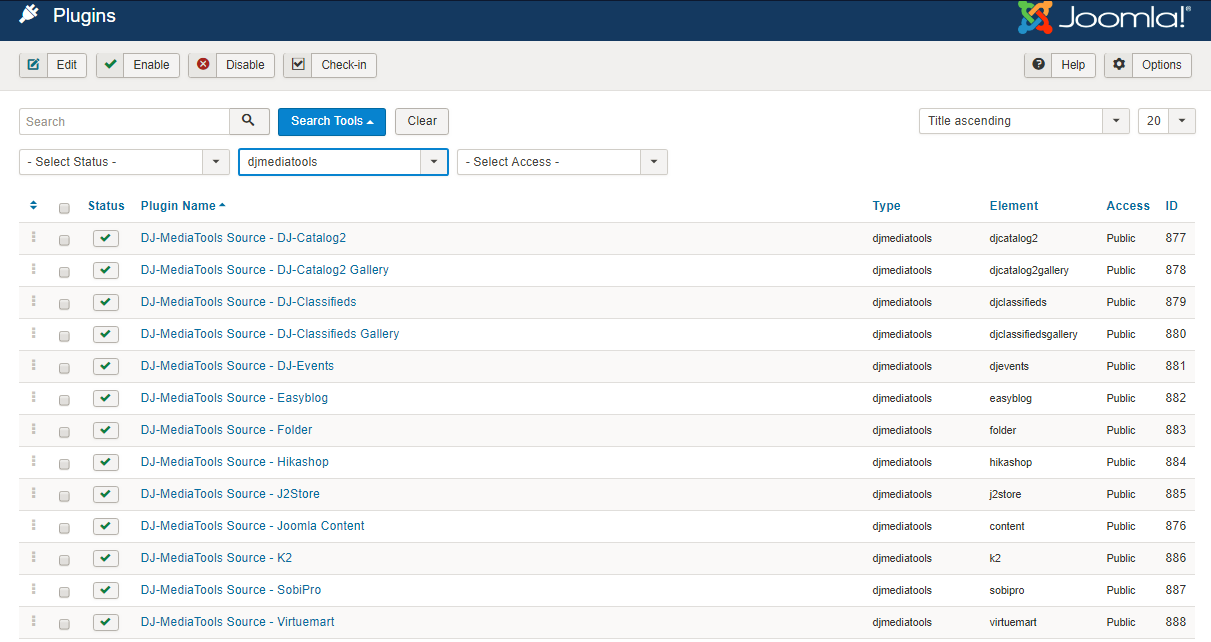This screenshot has height=642, width=1211.
Task: Toggle status icon for Virtuemart plugin
Action: coord(106,622)
